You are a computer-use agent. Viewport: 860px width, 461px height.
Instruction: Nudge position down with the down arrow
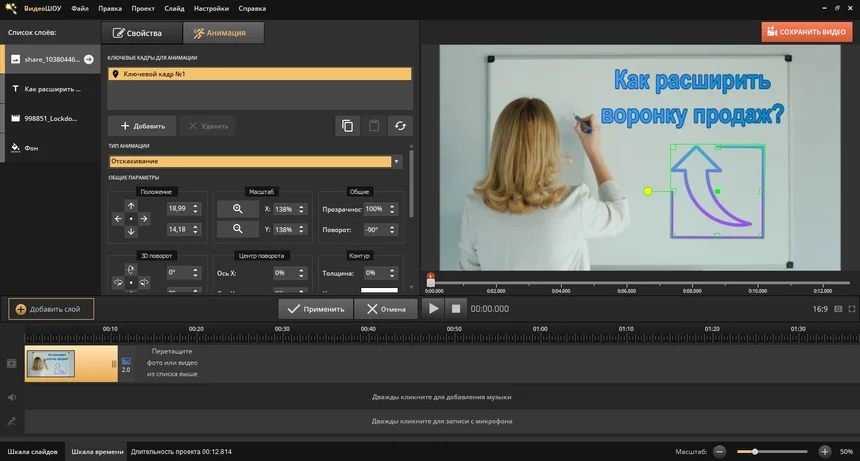pos(131,231)
